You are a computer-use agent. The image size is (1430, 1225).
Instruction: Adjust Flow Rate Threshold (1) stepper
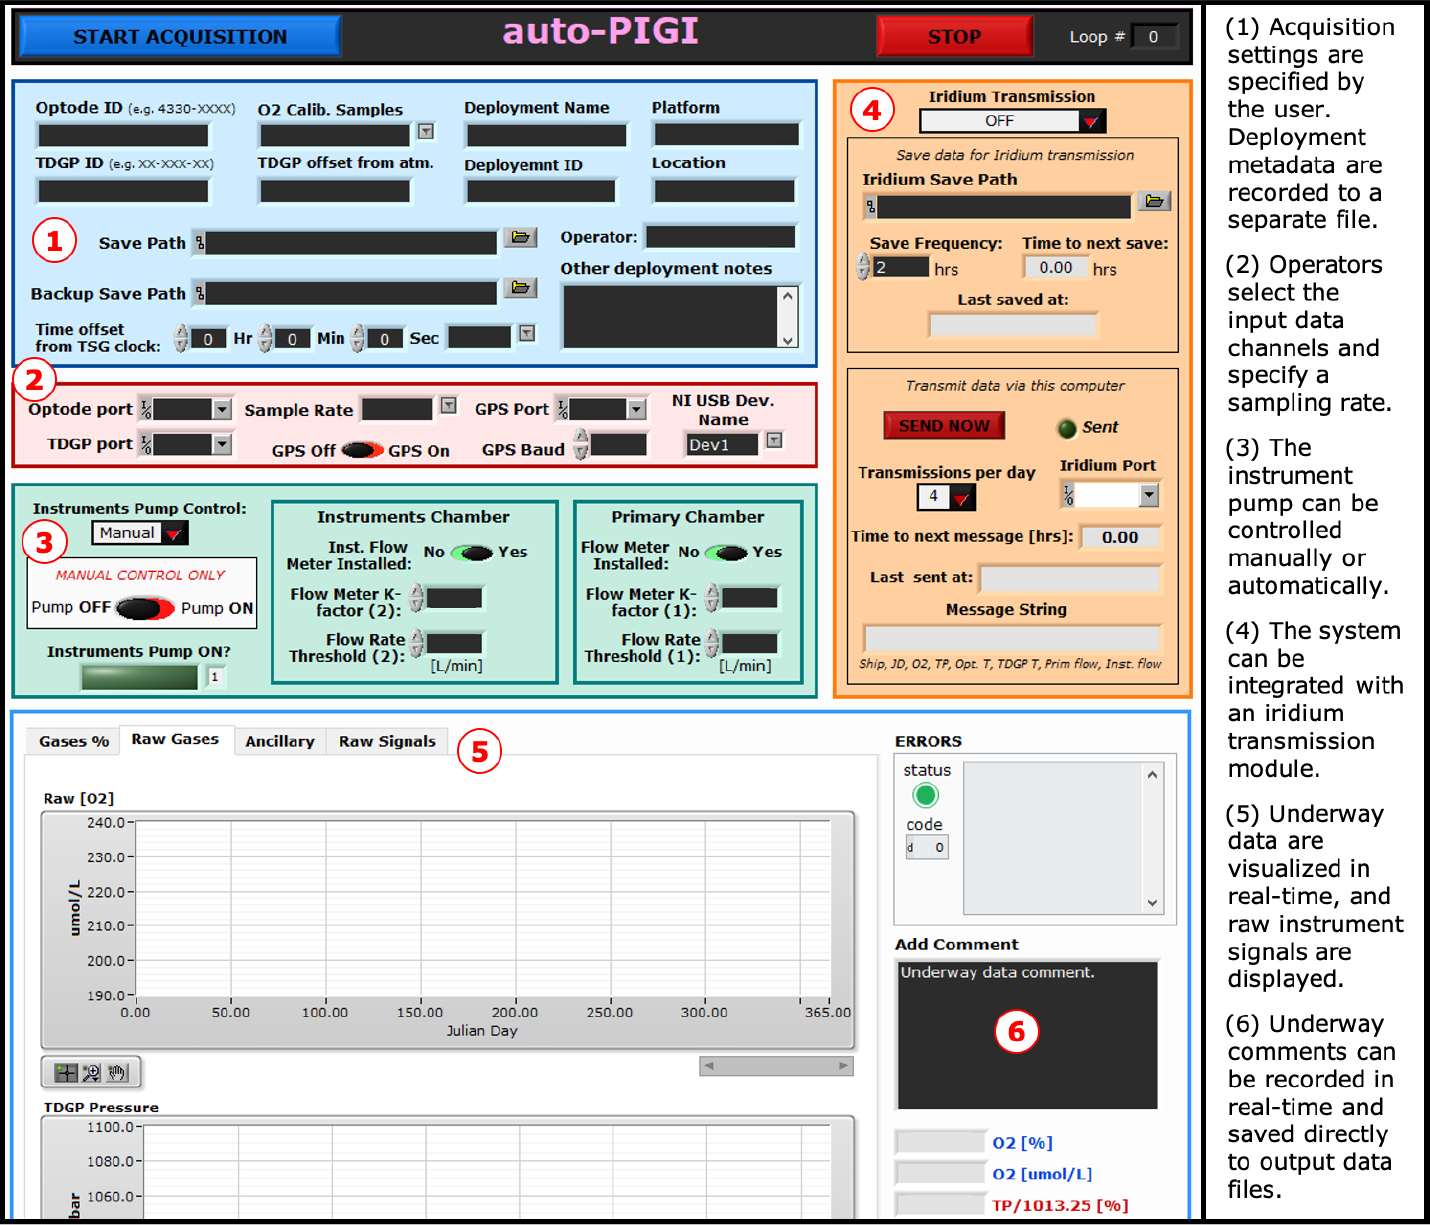pyautogui.click(x=712, y=643)
